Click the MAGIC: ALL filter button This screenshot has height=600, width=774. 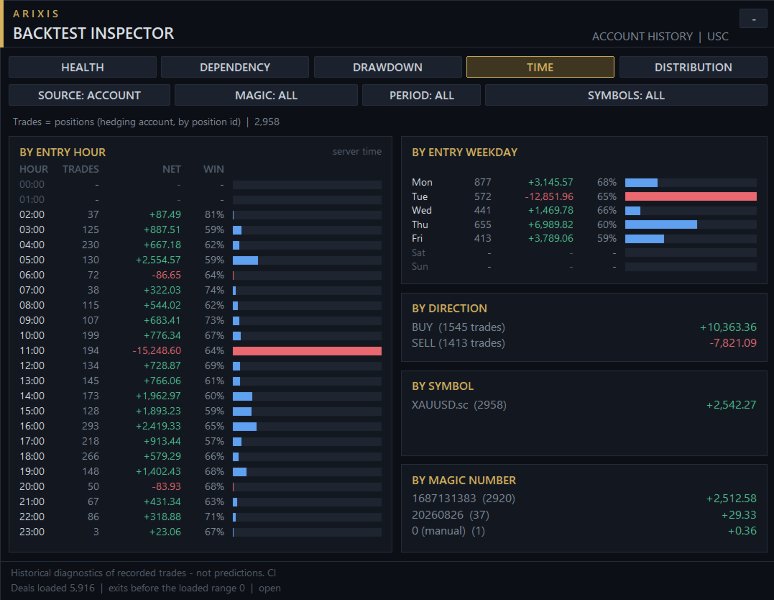pos(266,95)
